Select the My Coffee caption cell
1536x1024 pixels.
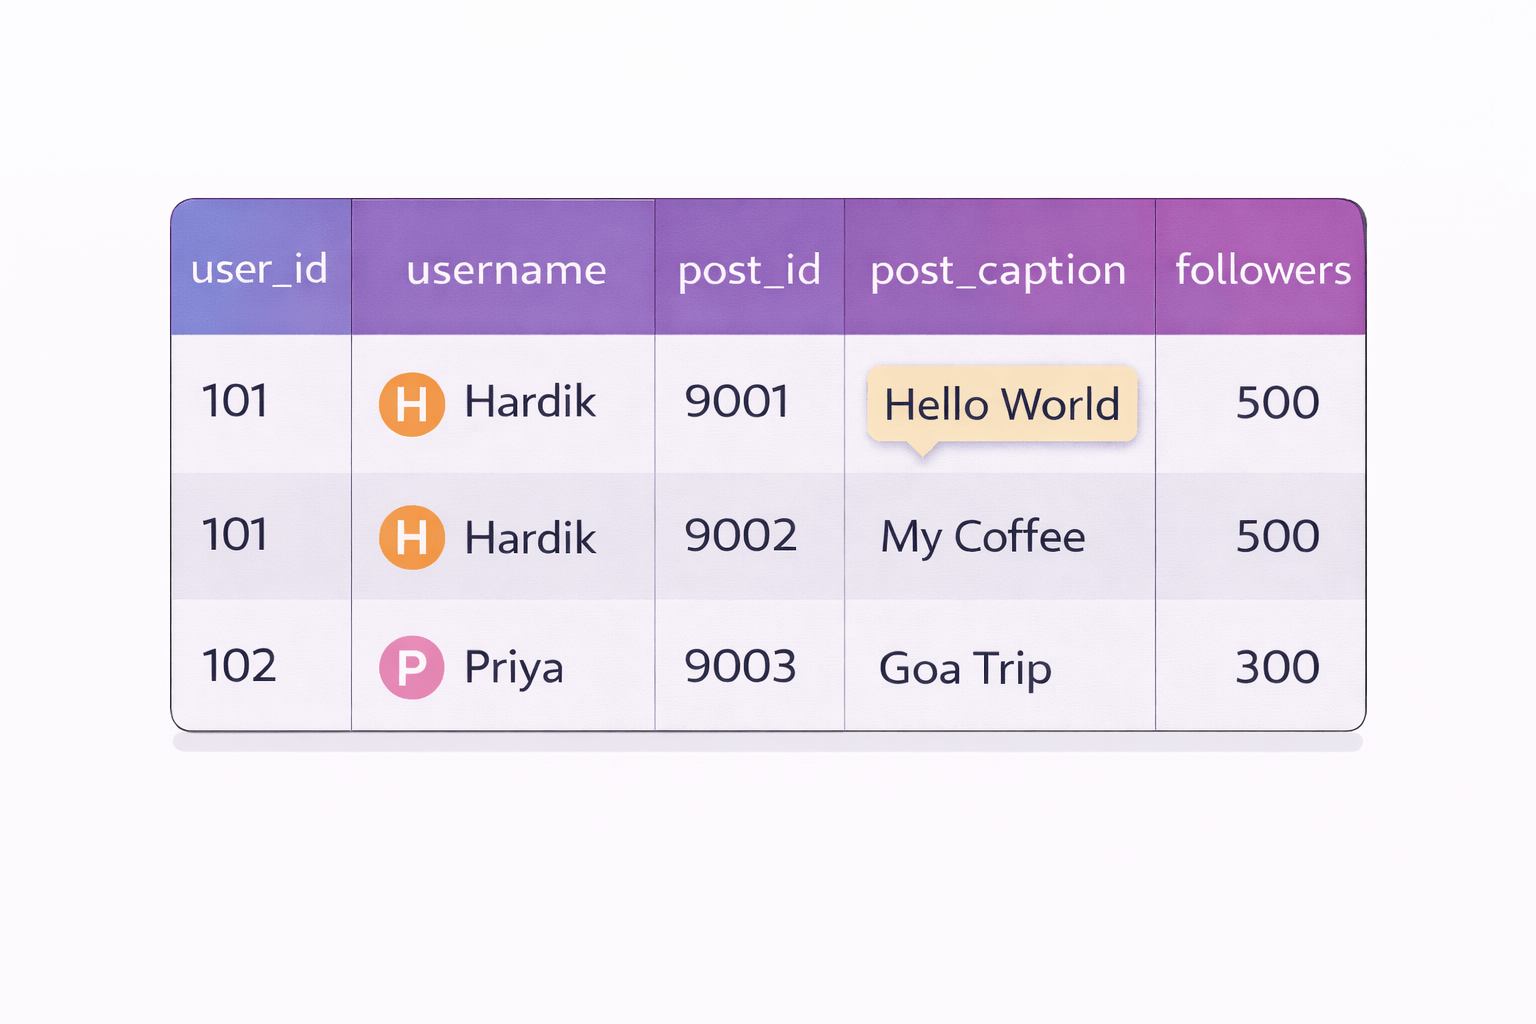tap(983, 537)
